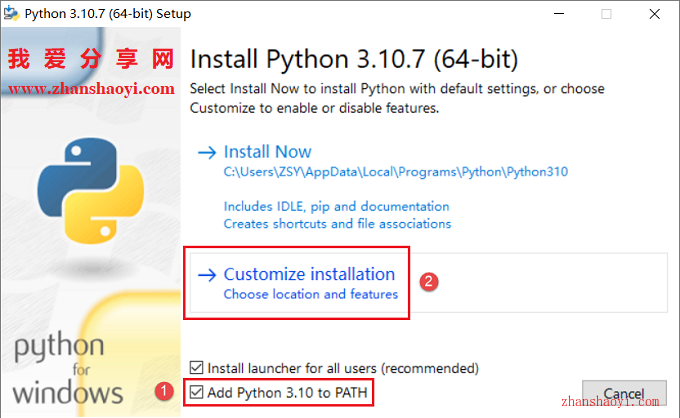
Task: Click the red numbered marker 2
Action: click(428, 282)
